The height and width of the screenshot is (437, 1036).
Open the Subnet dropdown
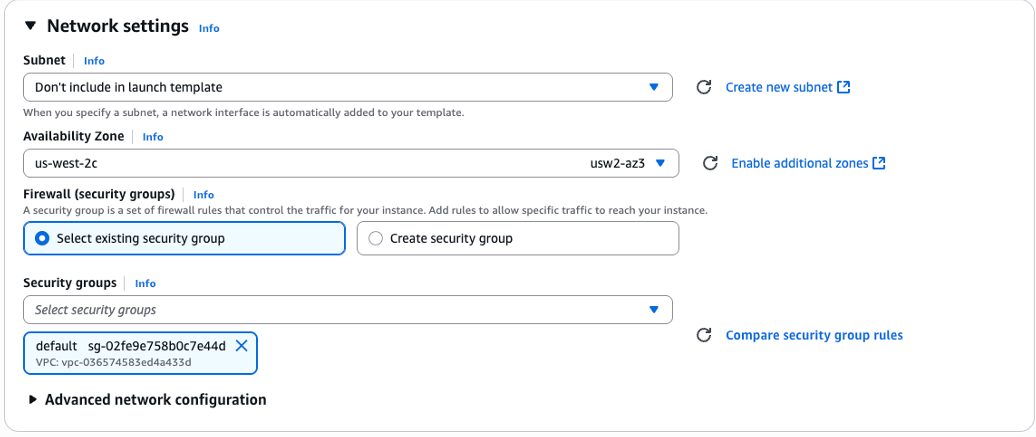(x=347, y=88)
